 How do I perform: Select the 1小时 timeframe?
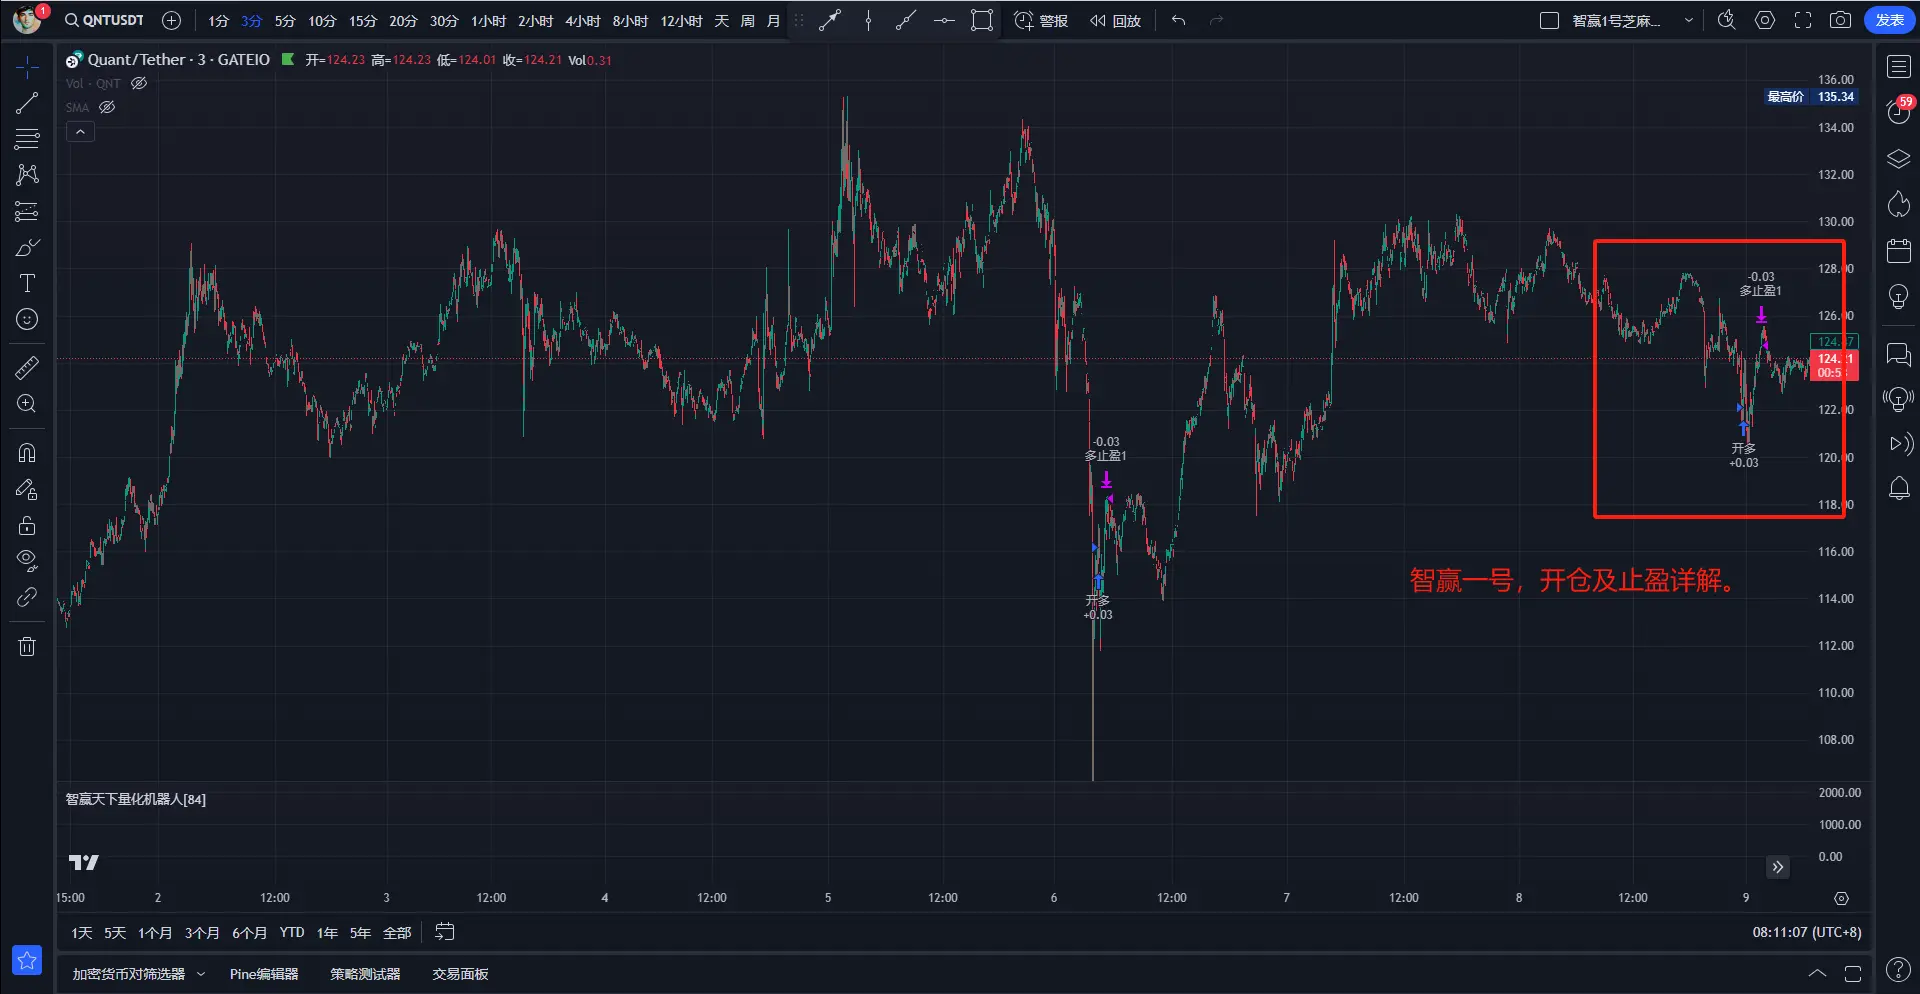point(488,20)
